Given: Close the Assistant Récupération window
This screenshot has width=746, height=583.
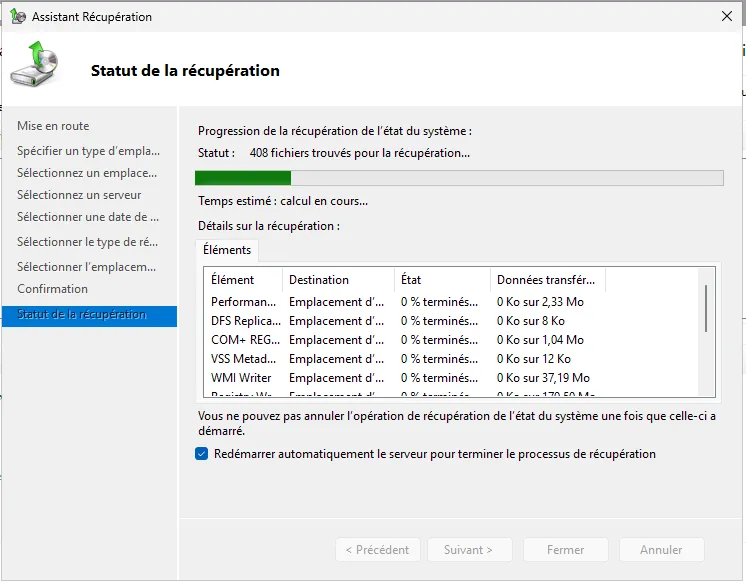Looking at the screenshot, I should (x=726, y=17).
